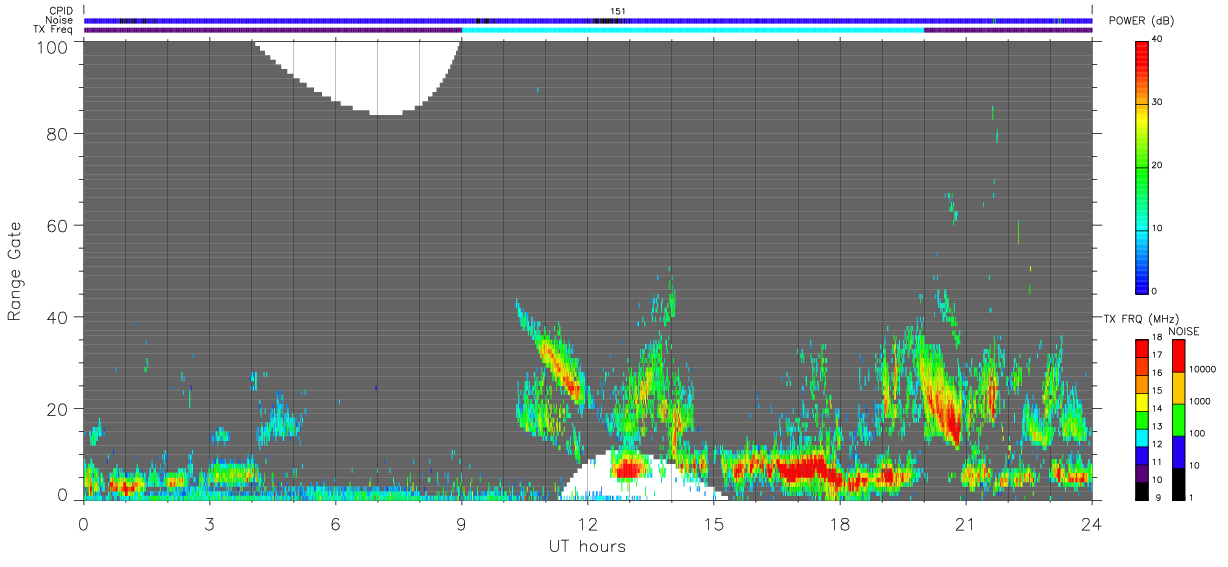This screenshot has width=1228, height=567.
Task: Click the CPID label at top left
Action: (60, 11)
